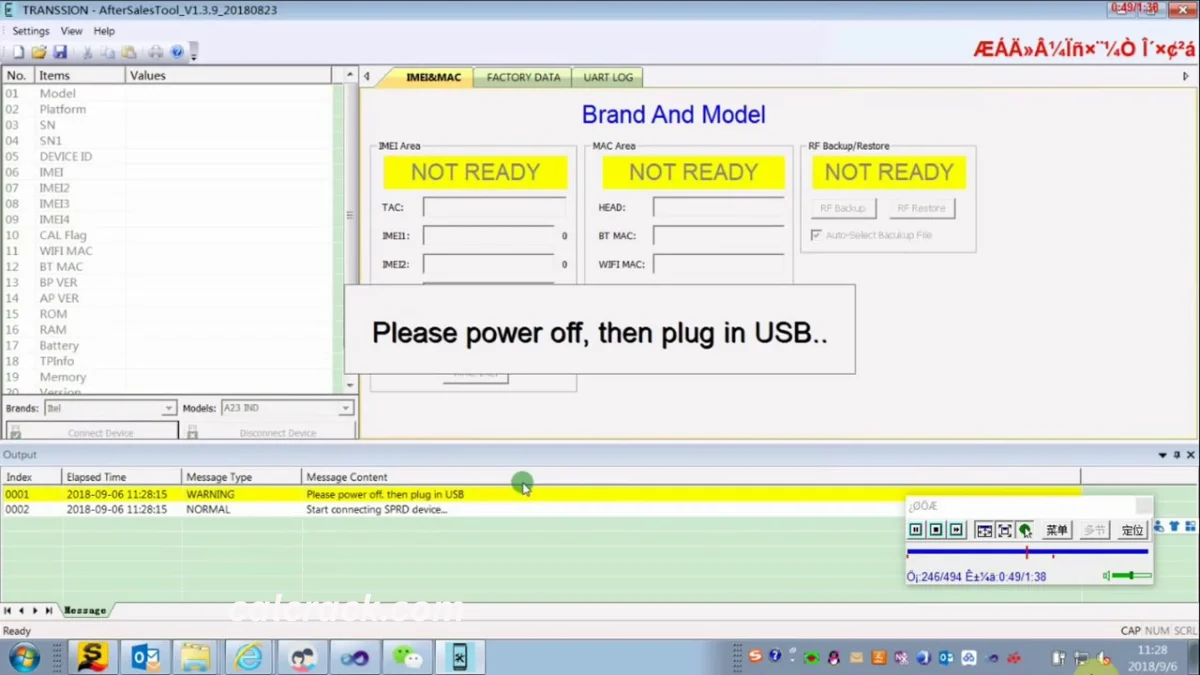Open the Settings menu
Image resolution: width=1200 pixels, height=675 pixels.
point(31,31)
